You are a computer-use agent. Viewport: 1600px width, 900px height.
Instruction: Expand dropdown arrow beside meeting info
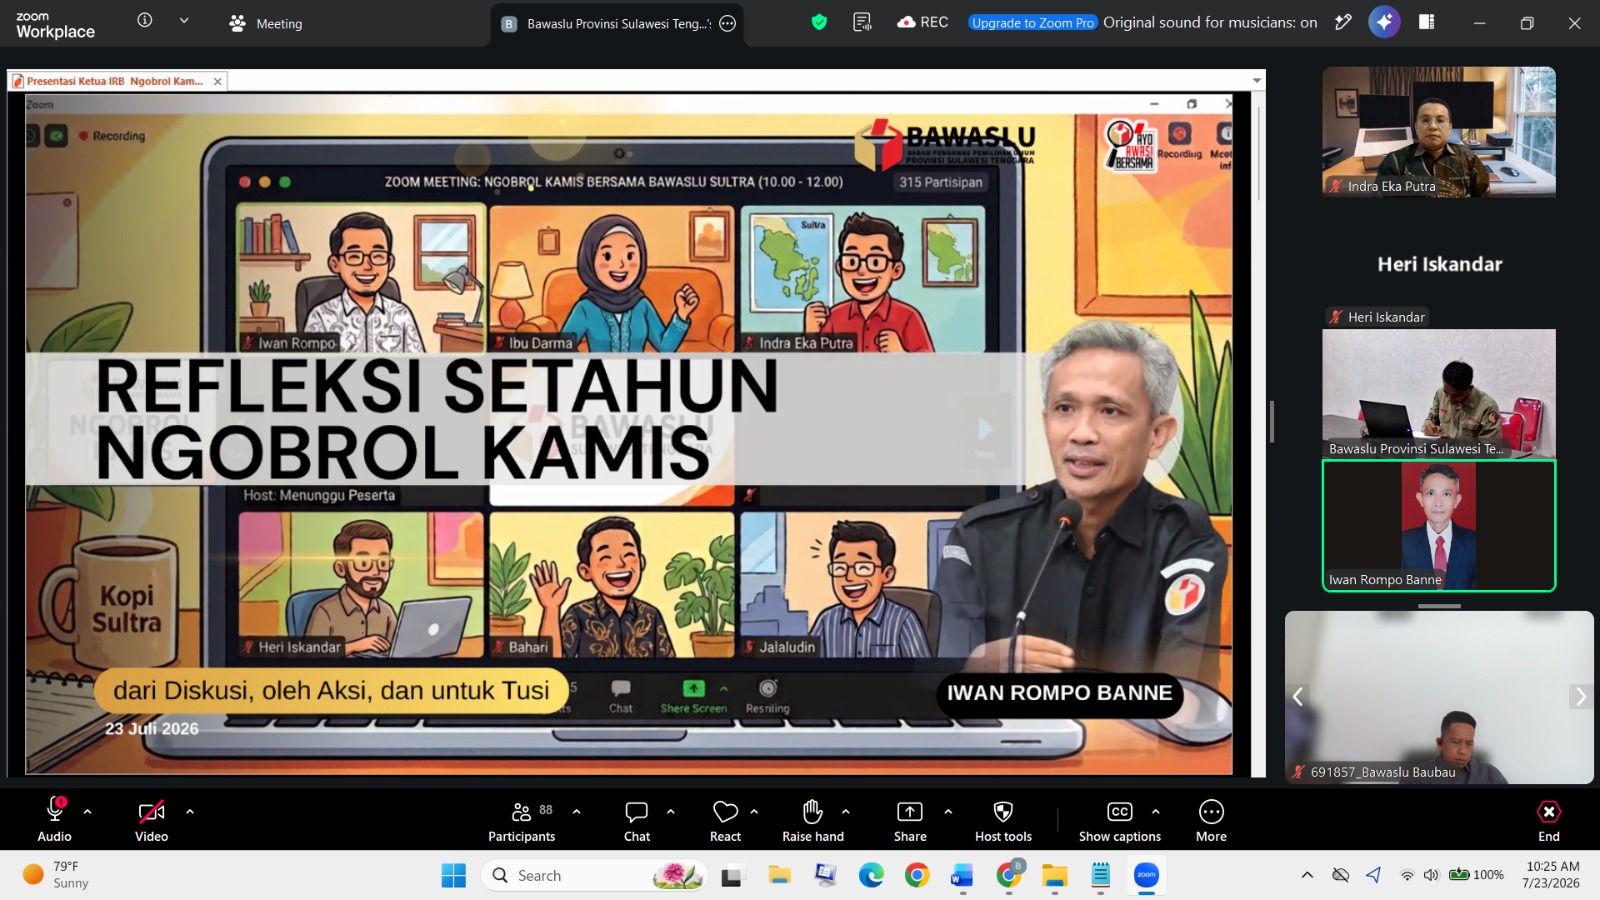point(184,20)
